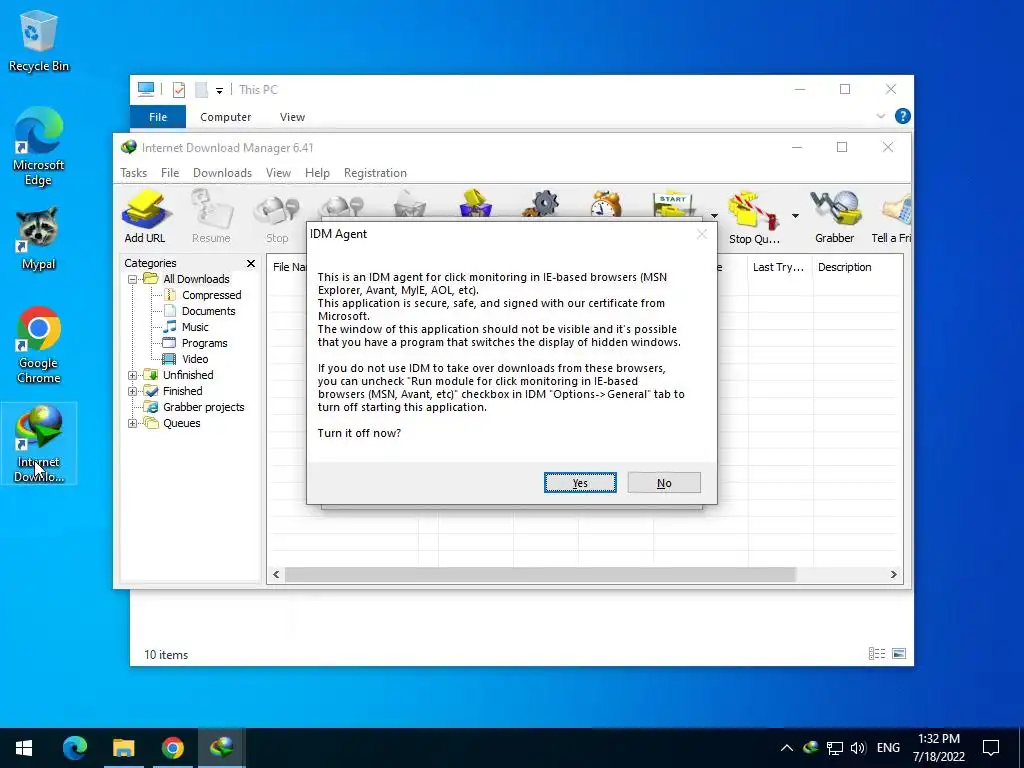Open the Computer tab in This PC
The image size is (1024, 768).
click(x=225, y=117)
